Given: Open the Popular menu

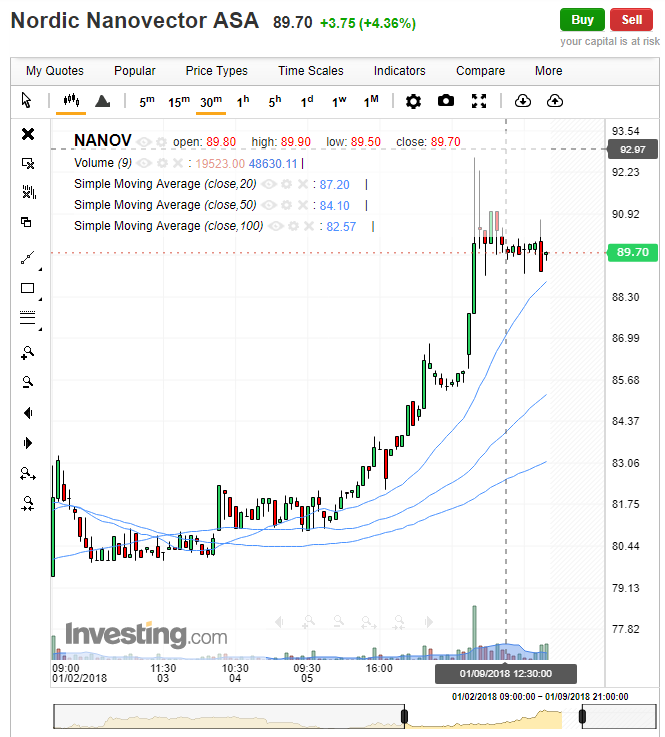Looking at the screenshot, I should [x=134, y=71].
